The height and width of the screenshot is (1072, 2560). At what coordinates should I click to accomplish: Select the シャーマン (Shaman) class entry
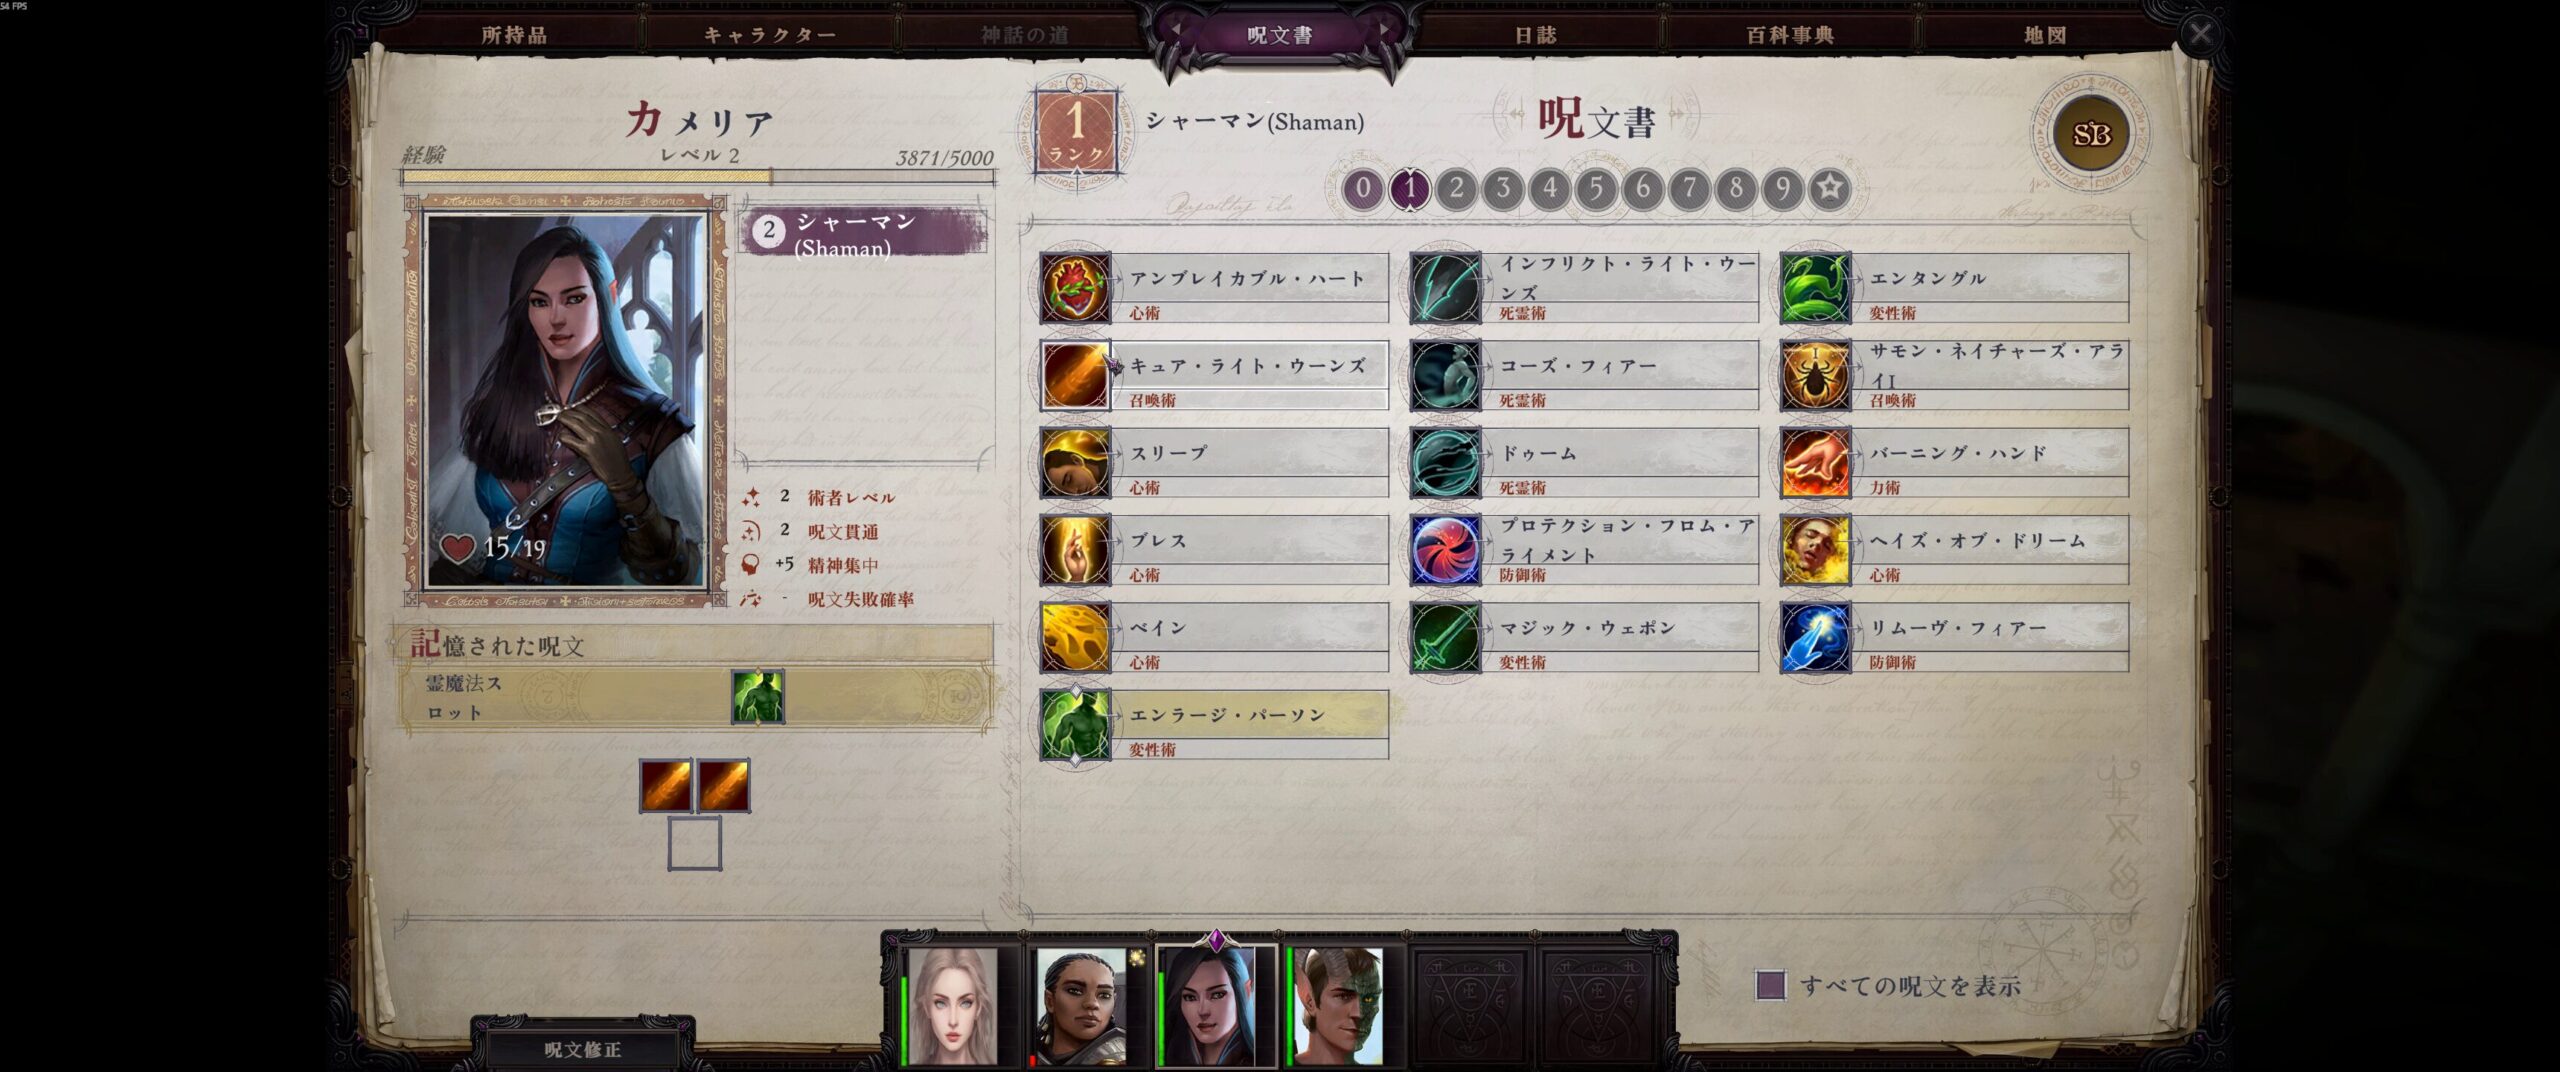click(862, 234)
